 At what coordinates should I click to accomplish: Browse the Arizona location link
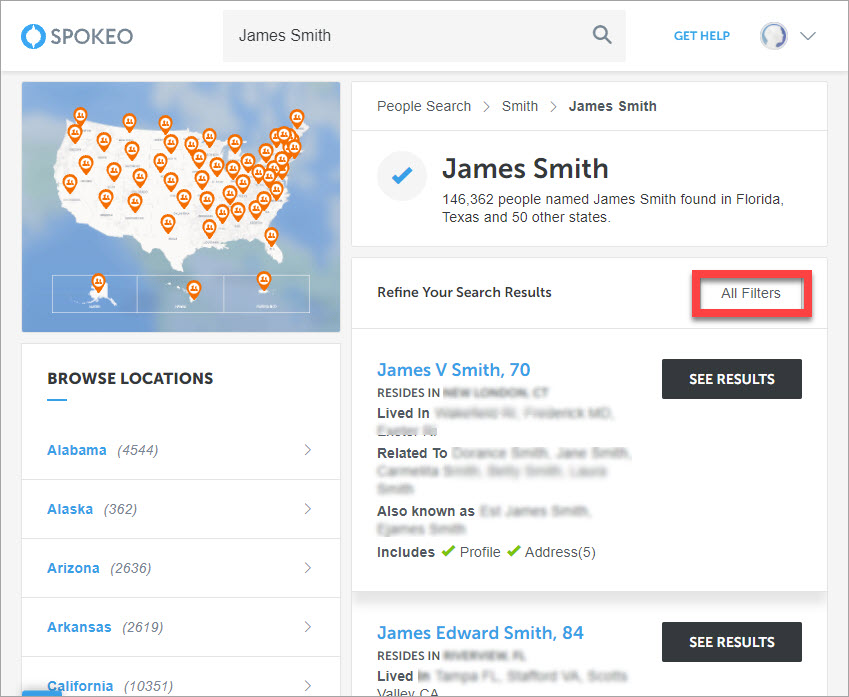pyautogui.click(x=73, y=568)
